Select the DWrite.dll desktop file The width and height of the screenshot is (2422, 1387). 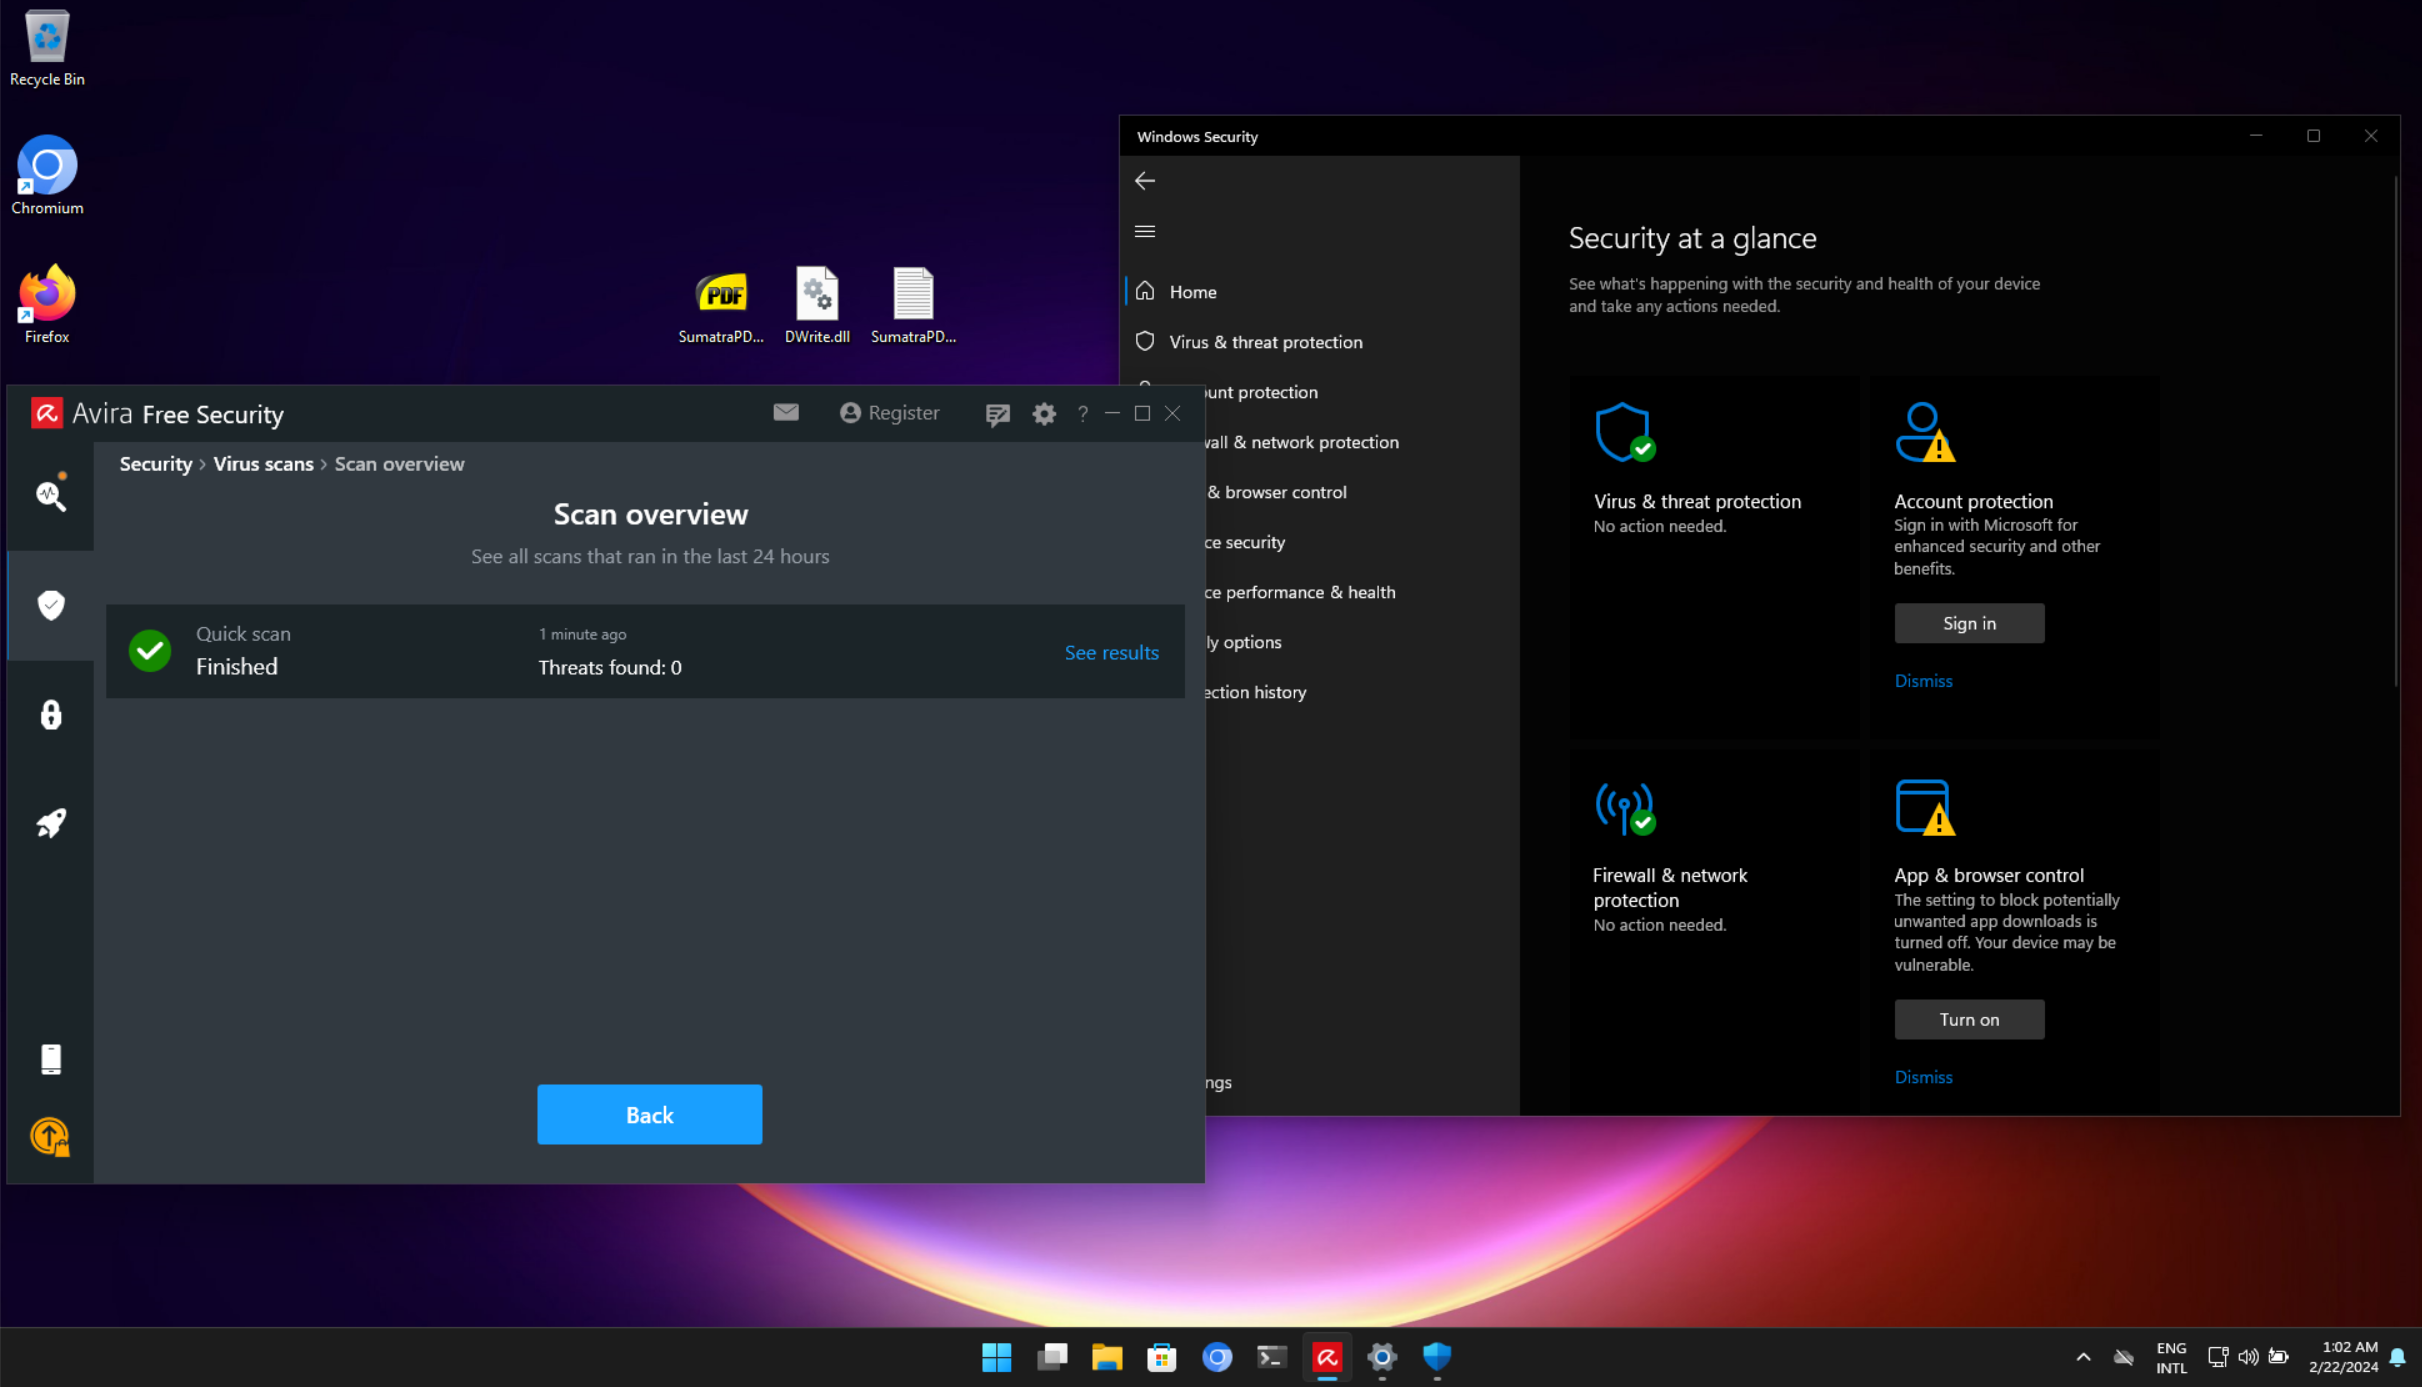817,305
